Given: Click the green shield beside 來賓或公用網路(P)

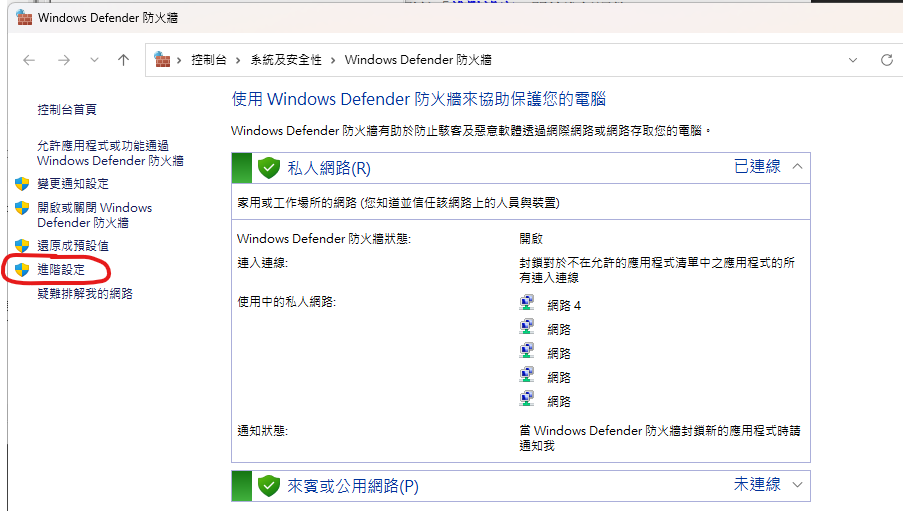Looking at the screenshot, I should pos(267,486).
